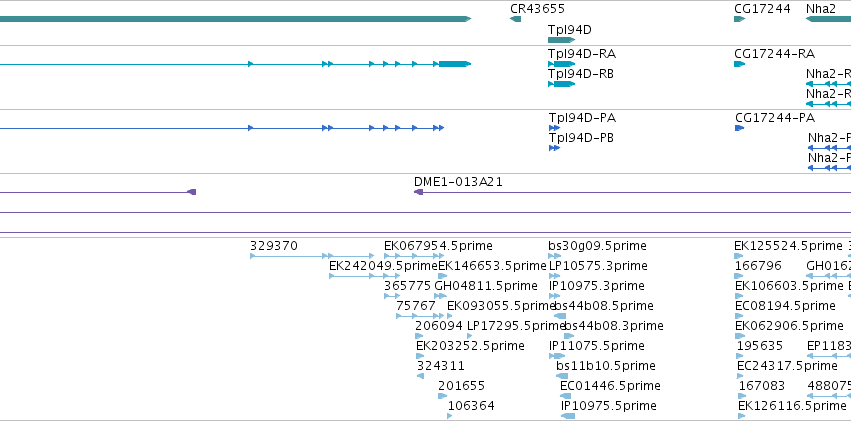
Task: Click the CG17244-RA transcript
Action: coord(739,64)
